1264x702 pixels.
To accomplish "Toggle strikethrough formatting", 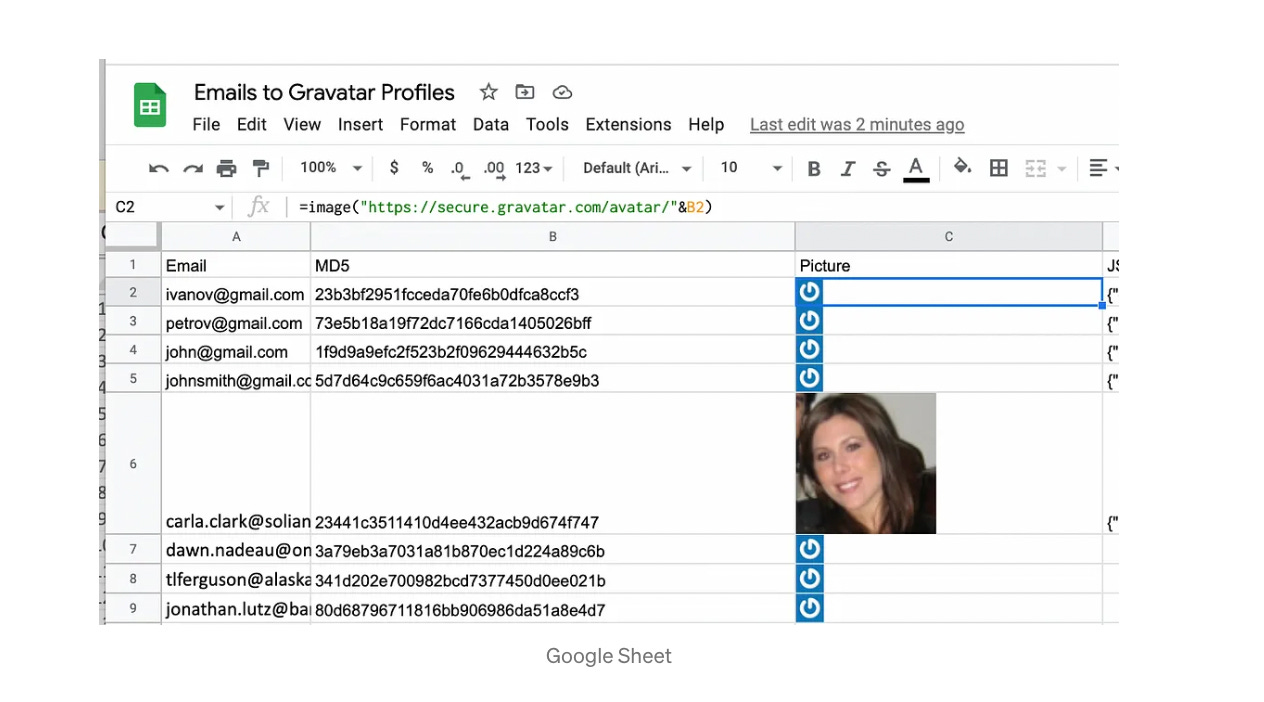I will coord(881,169).
